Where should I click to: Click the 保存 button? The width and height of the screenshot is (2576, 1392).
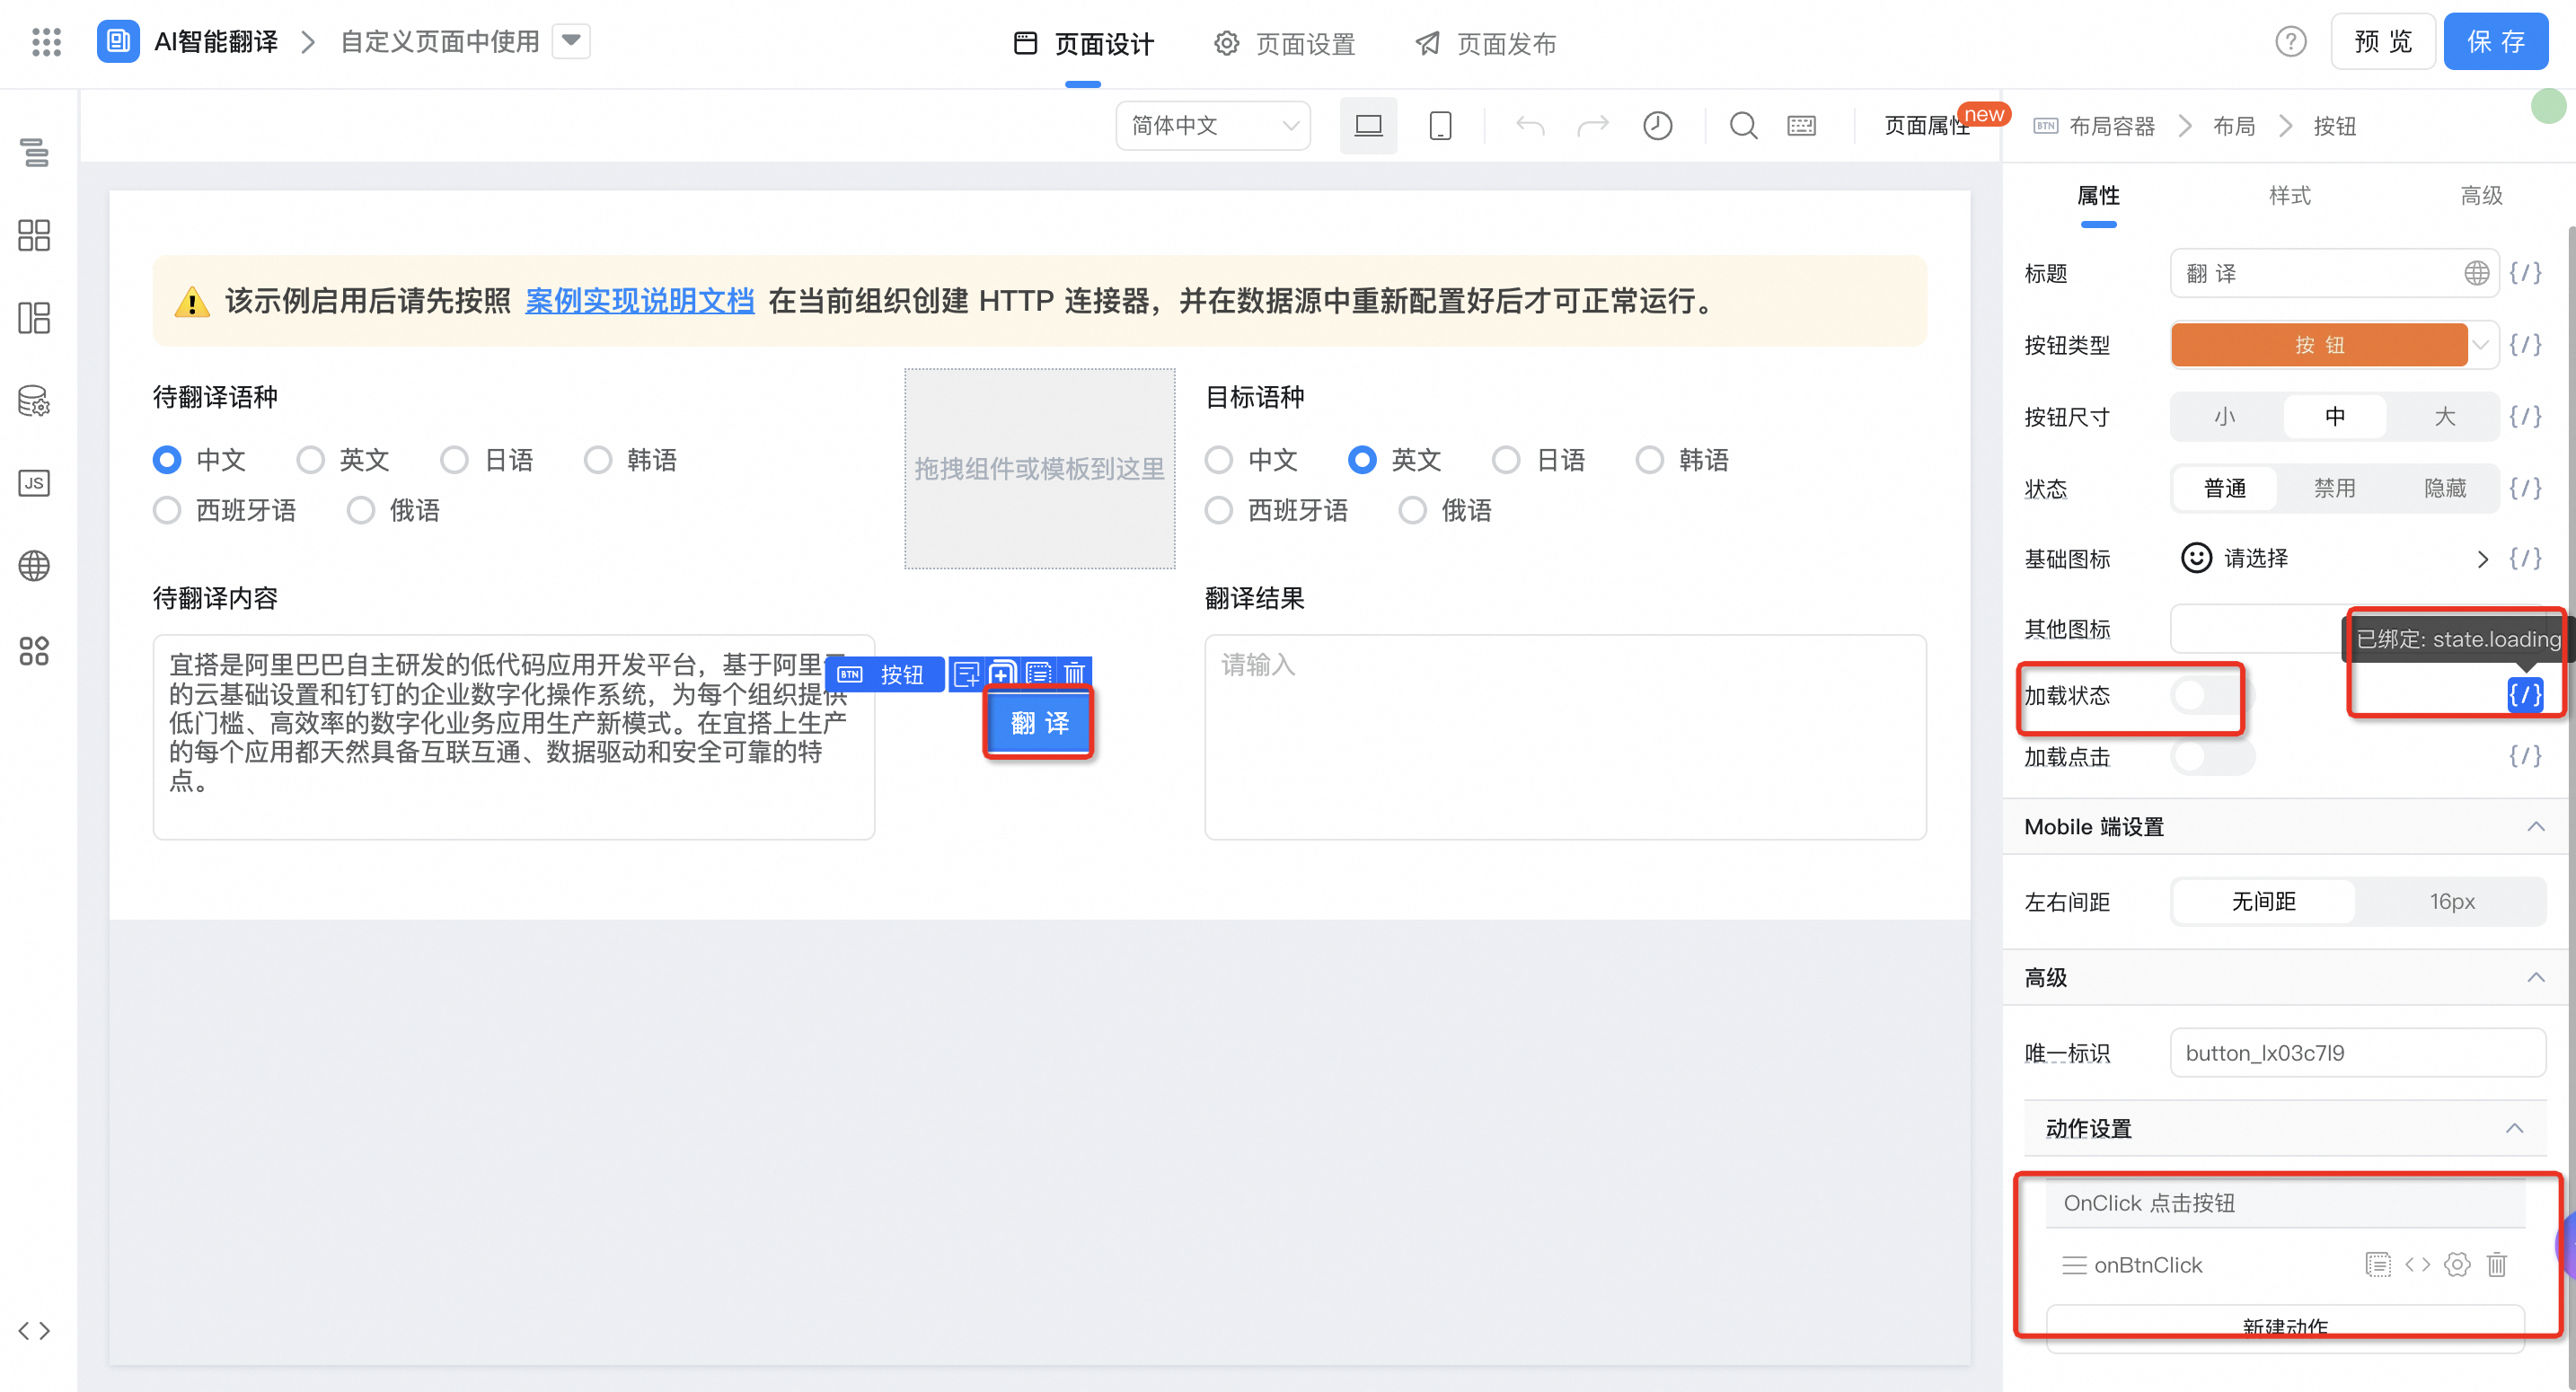2495,42
